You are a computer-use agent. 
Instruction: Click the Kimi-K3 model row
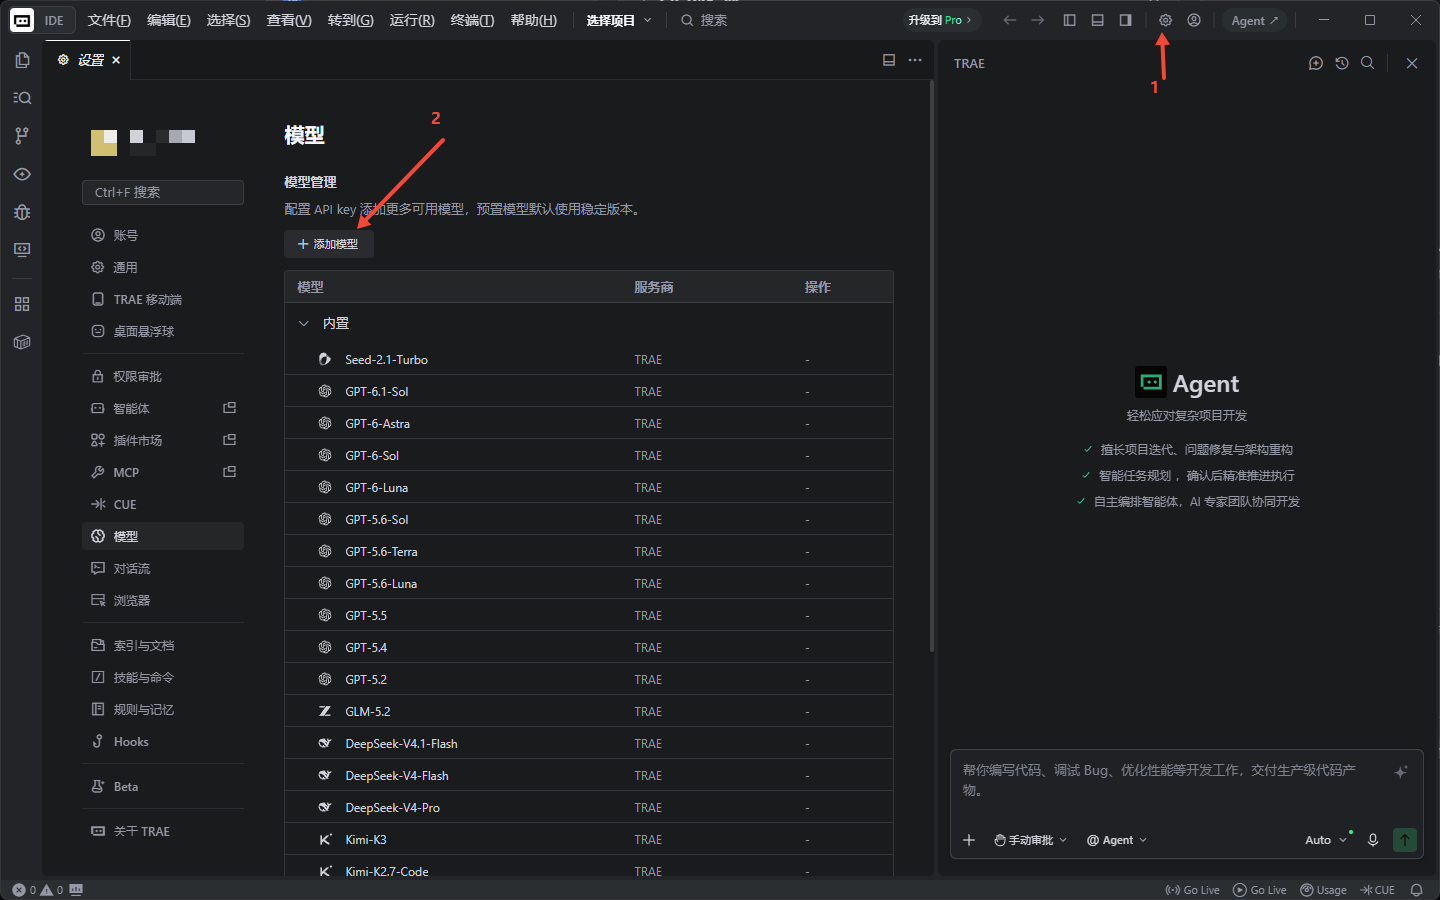589,839
